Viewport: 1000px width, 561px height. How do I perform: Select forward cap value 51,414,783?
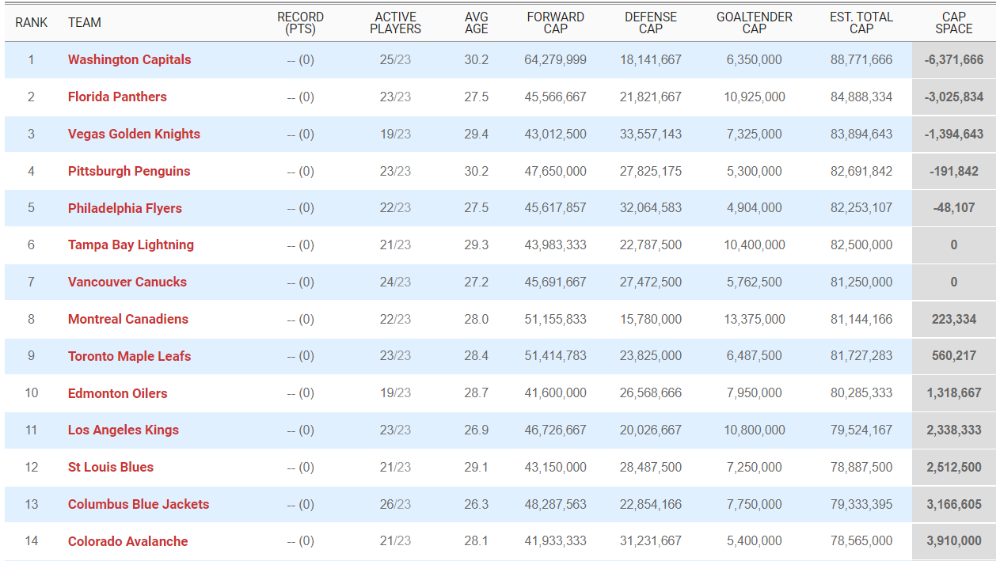[555, 356]
